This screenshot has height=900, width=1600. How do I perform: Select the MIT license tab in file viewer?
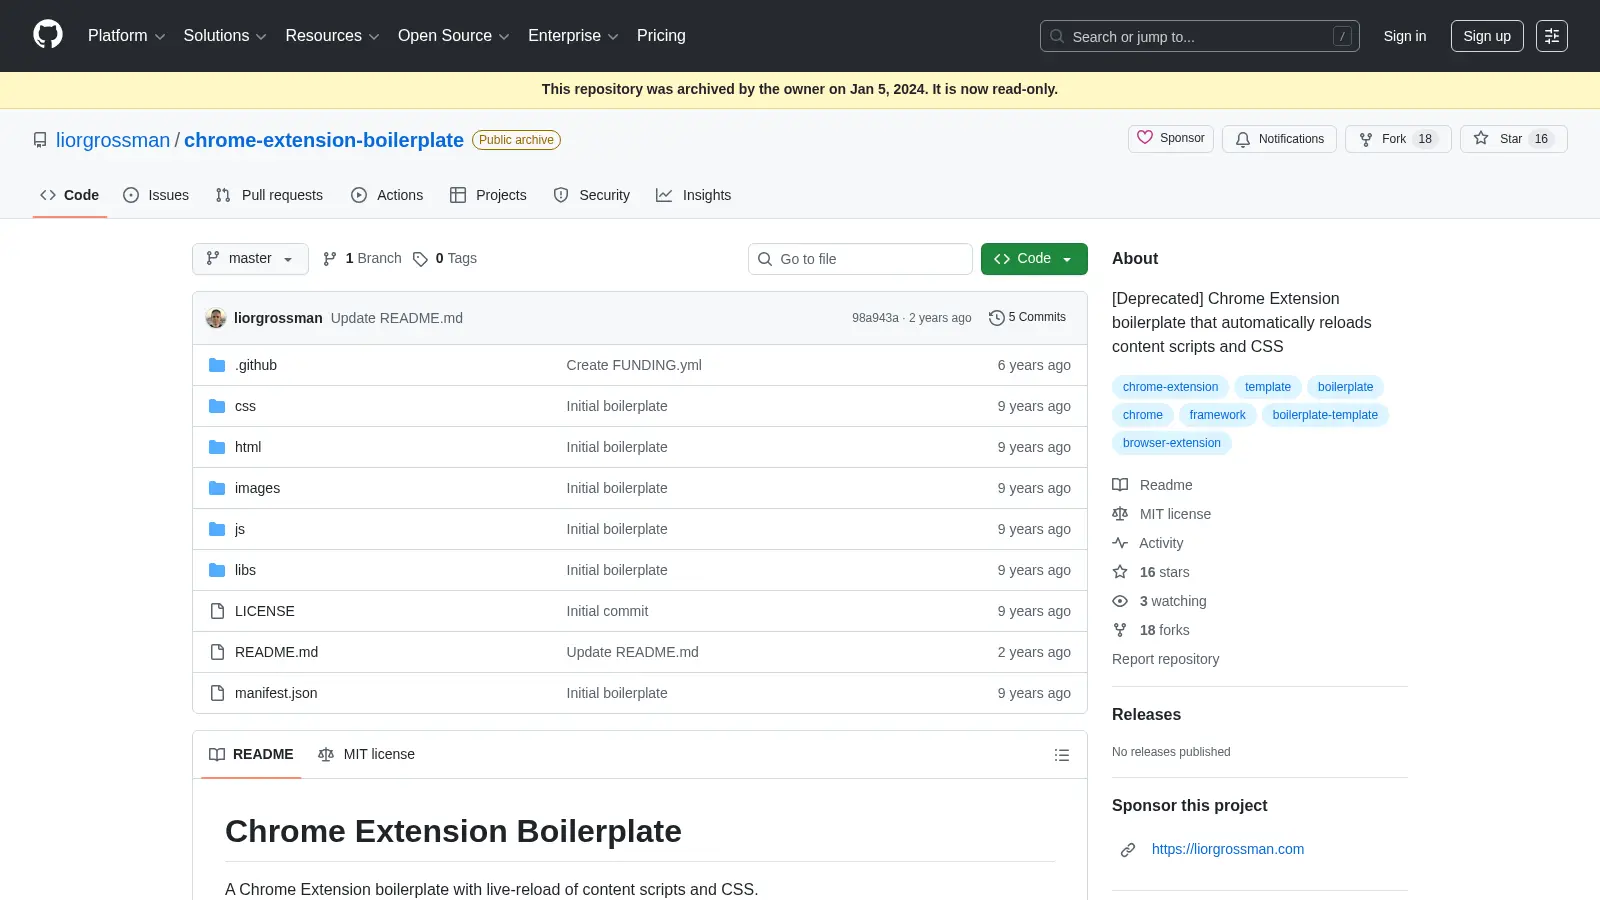click(366, 754)
